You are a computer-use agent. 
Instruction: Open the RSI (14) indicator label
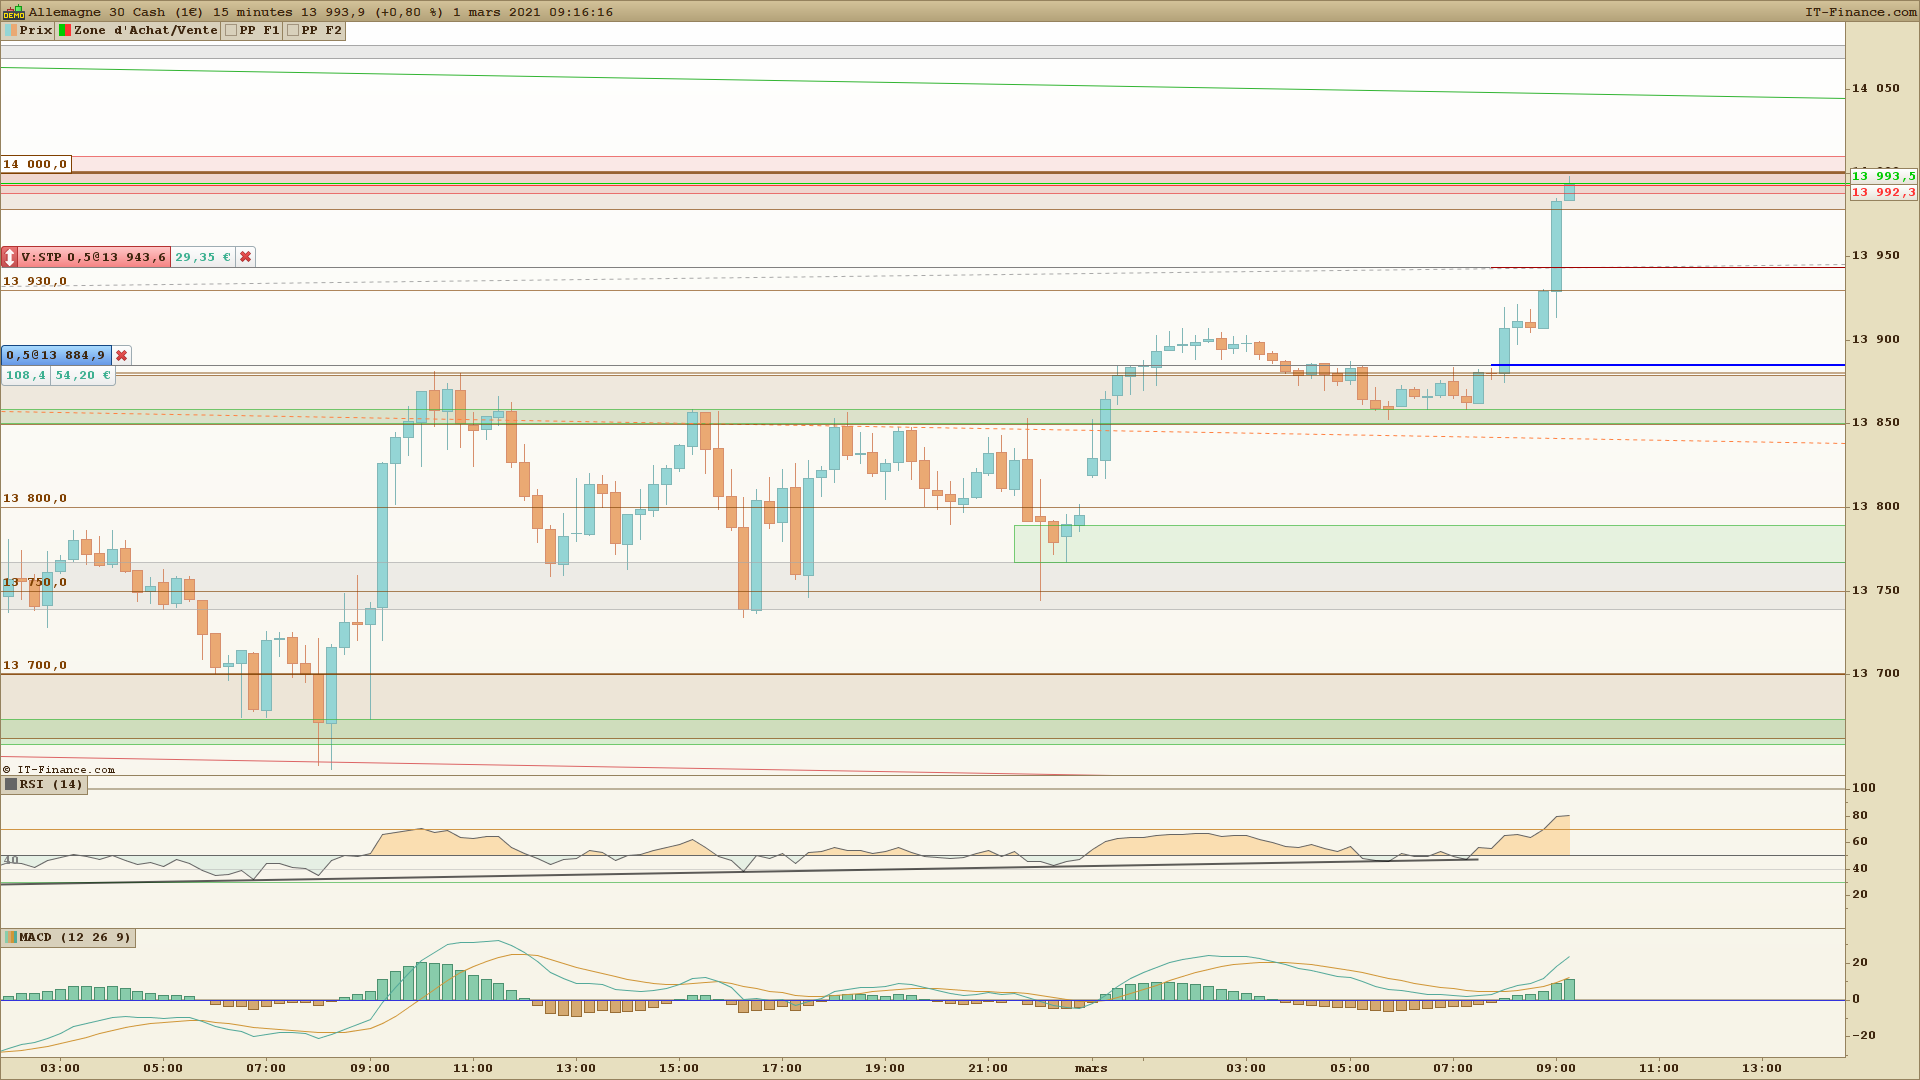(x=51, y=784)
